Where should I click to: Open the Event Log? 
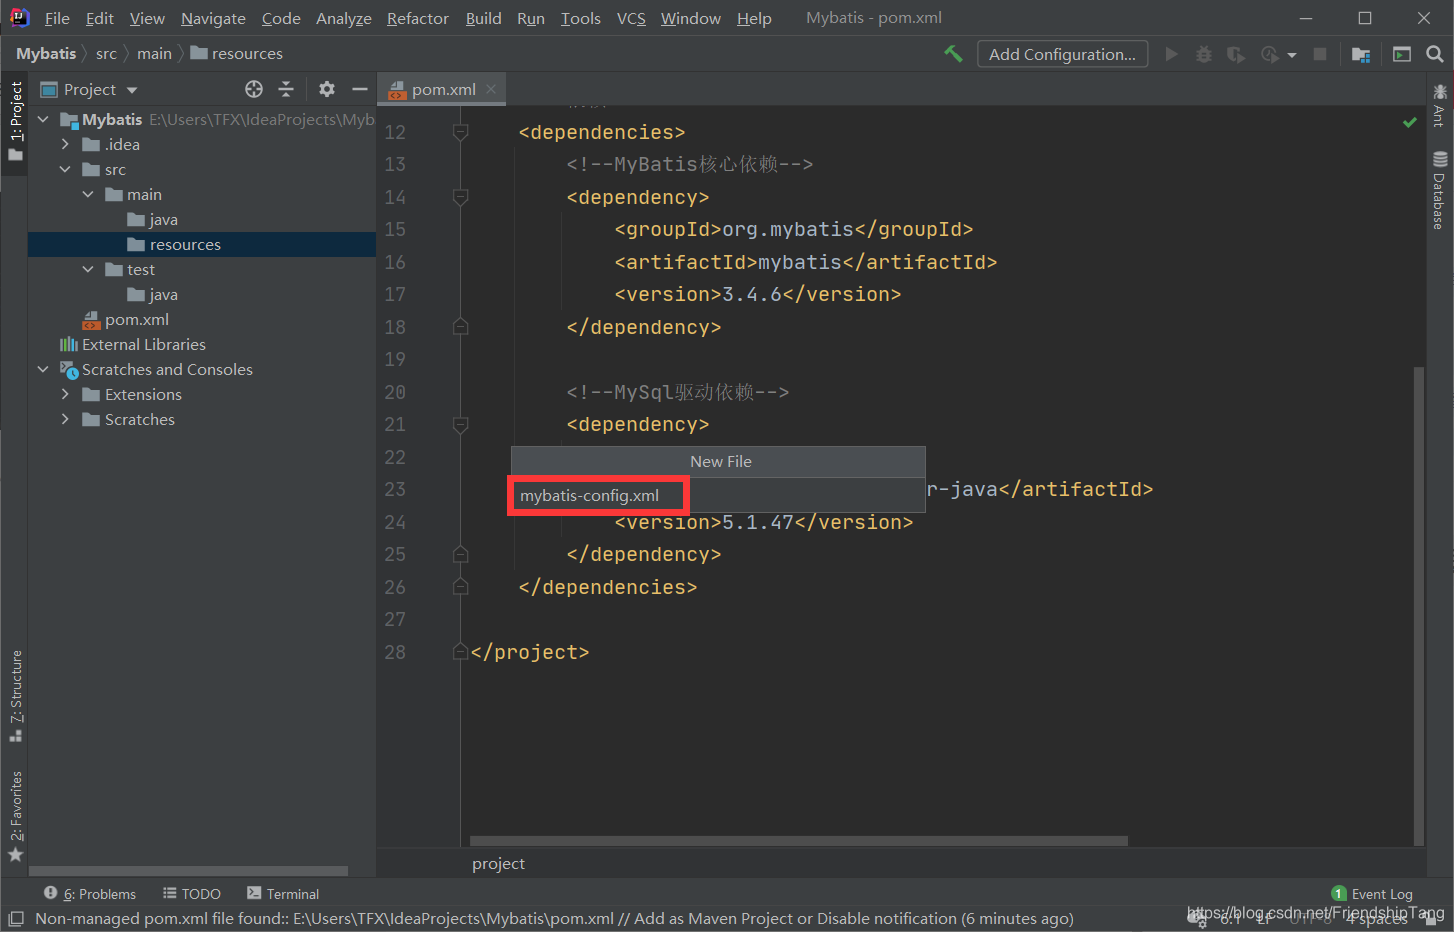(1373, 894)
